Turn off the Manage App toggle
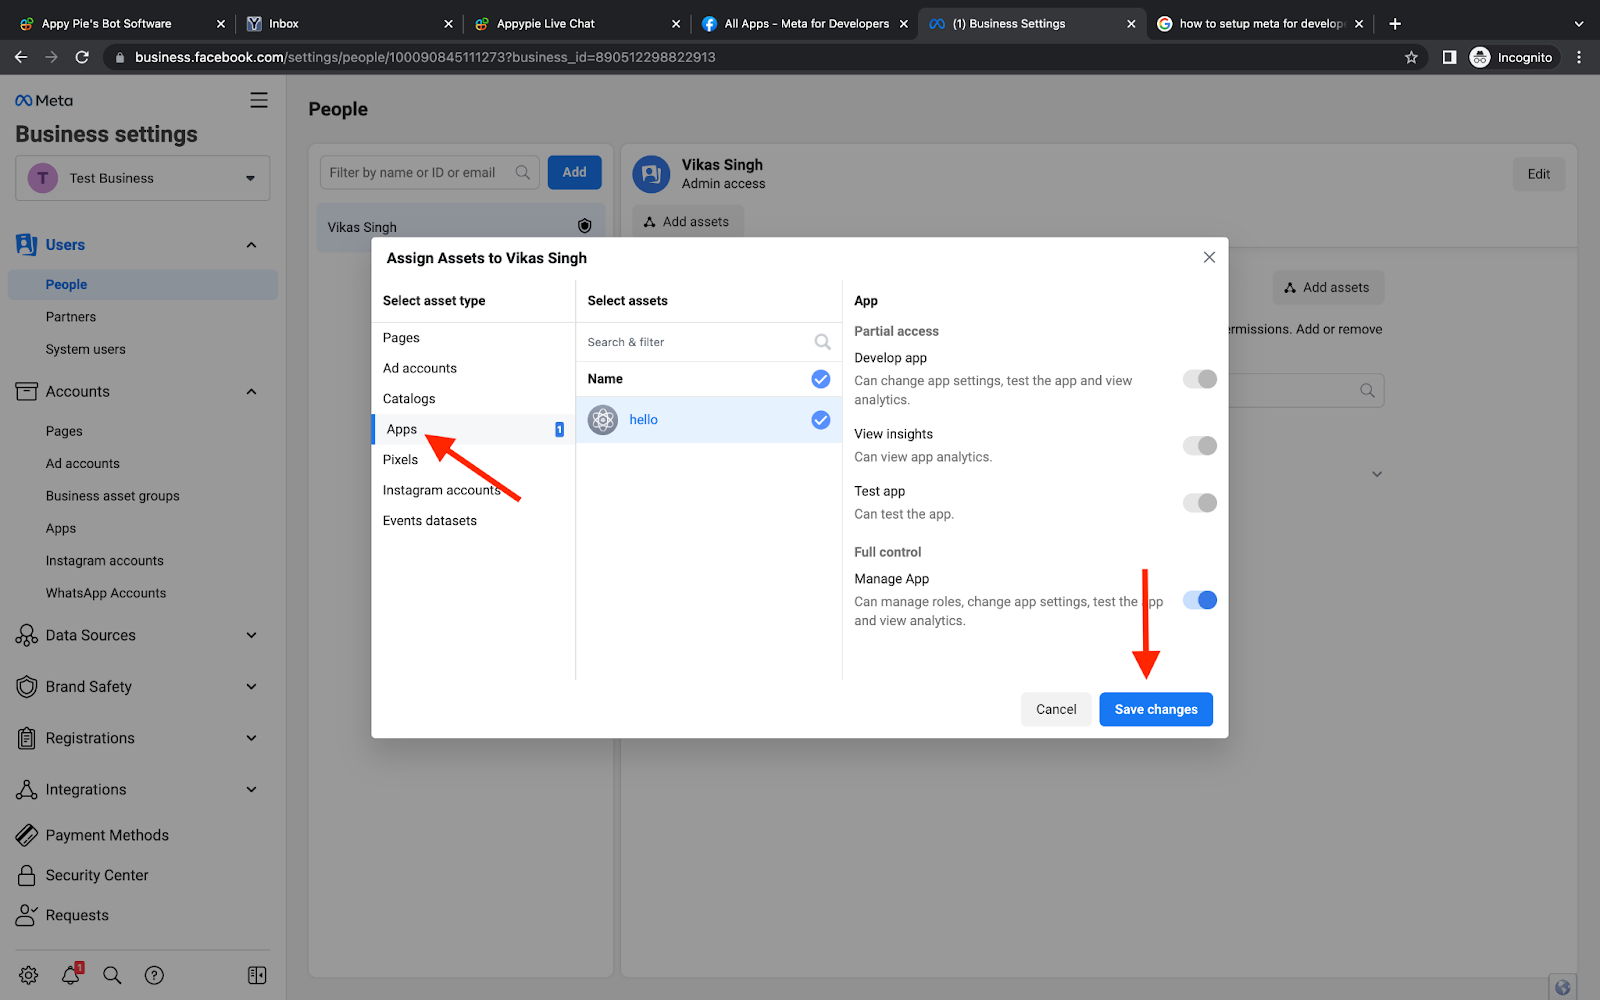 [1200, 600]
